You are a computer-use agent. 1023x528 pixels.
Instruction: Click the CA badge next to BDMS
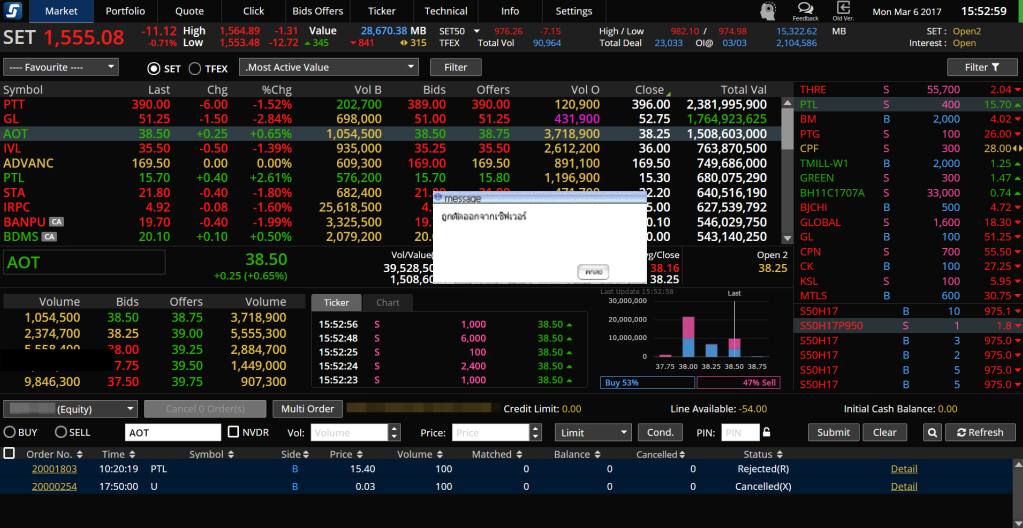(x=49, y=237)
